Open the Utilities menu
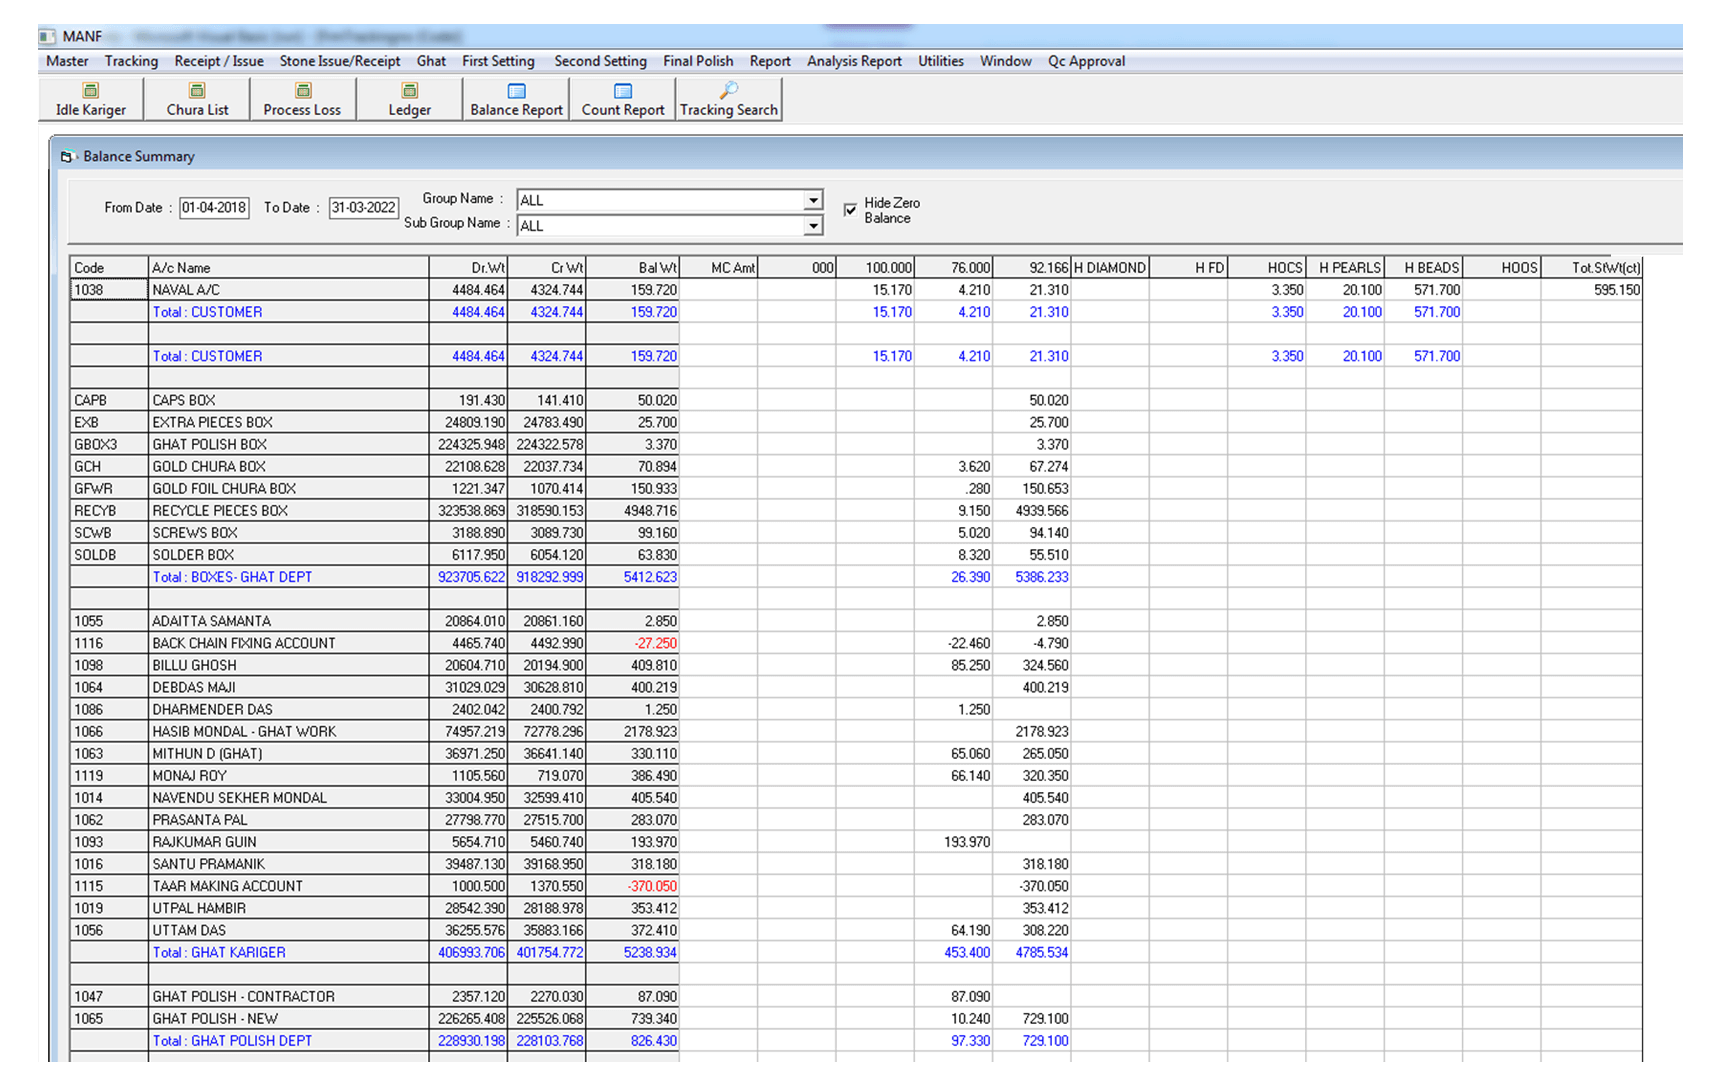Screen dimensions: 1720x1085 [x=941, y=61]
